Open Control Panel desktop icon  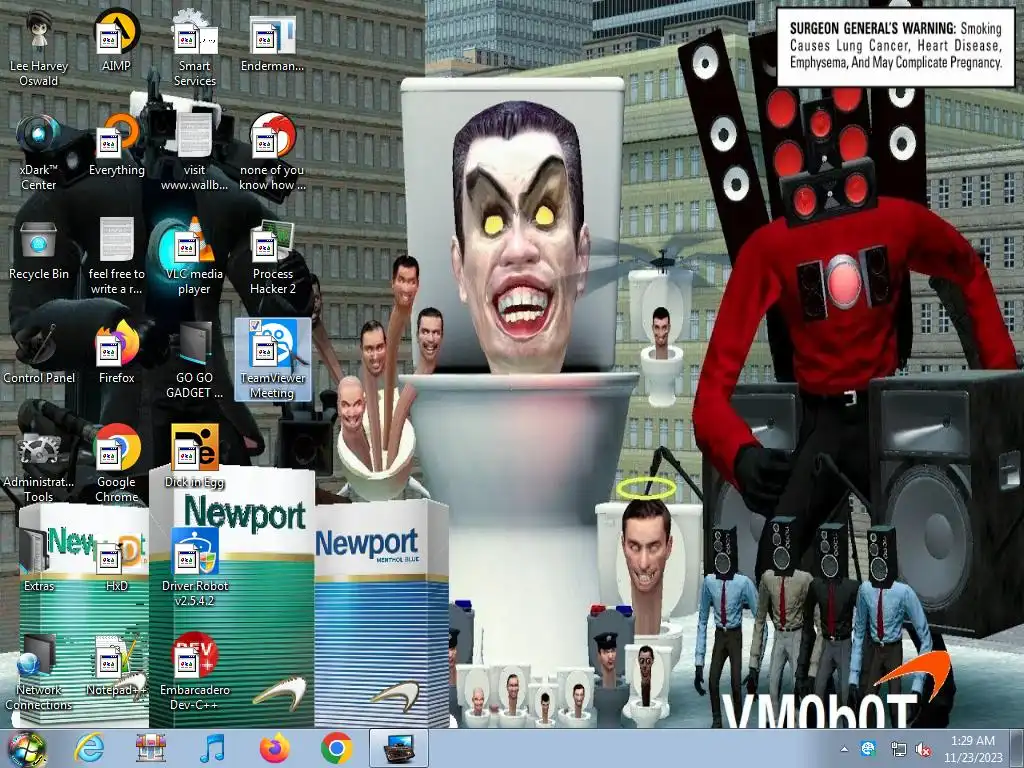pos(39,353)
